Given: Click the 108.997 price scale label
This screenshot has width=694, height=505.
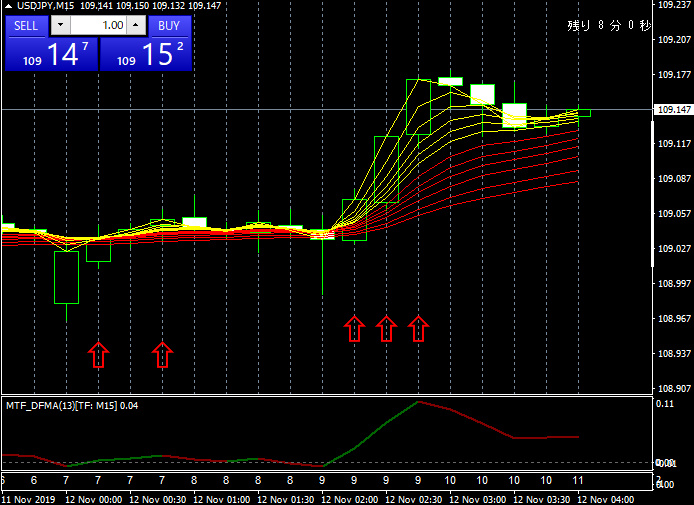Looking at the screenshot, I should pos(674,283).
